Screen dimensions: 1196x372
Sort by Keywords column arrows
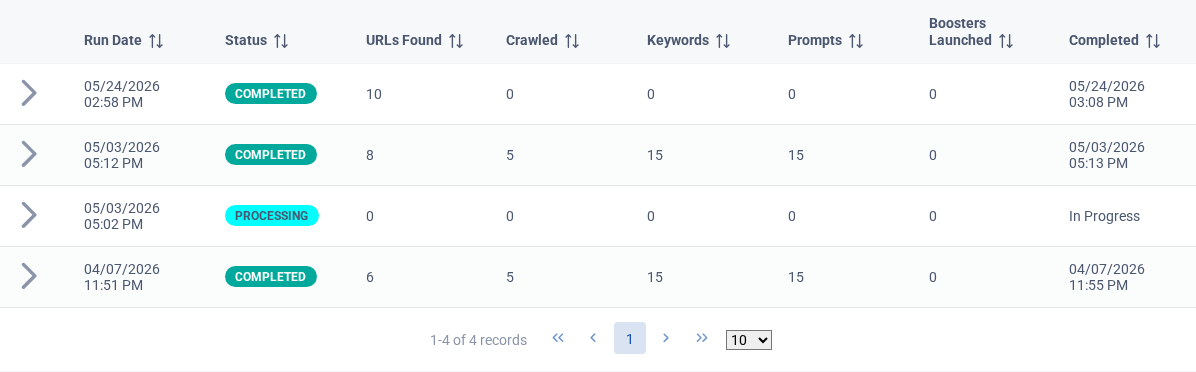722,41
